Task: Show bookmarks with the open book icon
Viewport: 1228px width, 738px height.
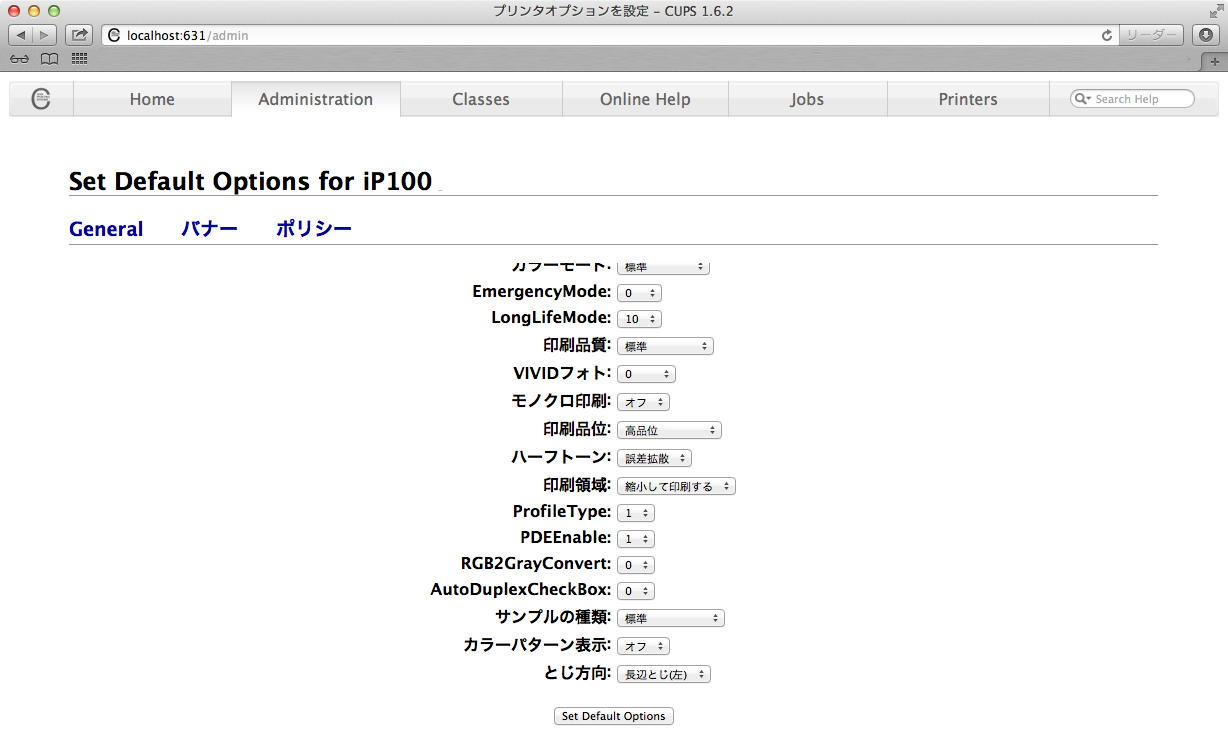Action: click(x=49, y=59)
